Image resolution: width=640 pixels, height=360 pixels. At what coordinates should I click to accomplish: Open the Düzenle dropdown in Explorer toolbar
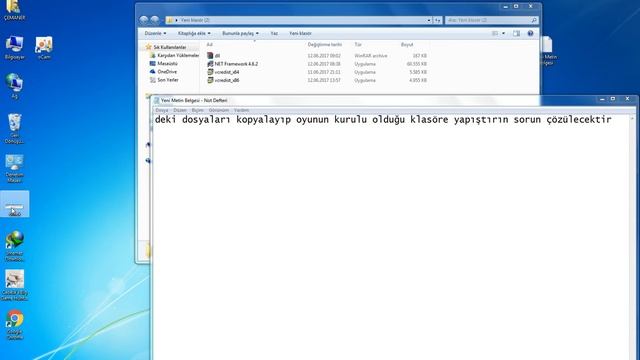[155, 33]
